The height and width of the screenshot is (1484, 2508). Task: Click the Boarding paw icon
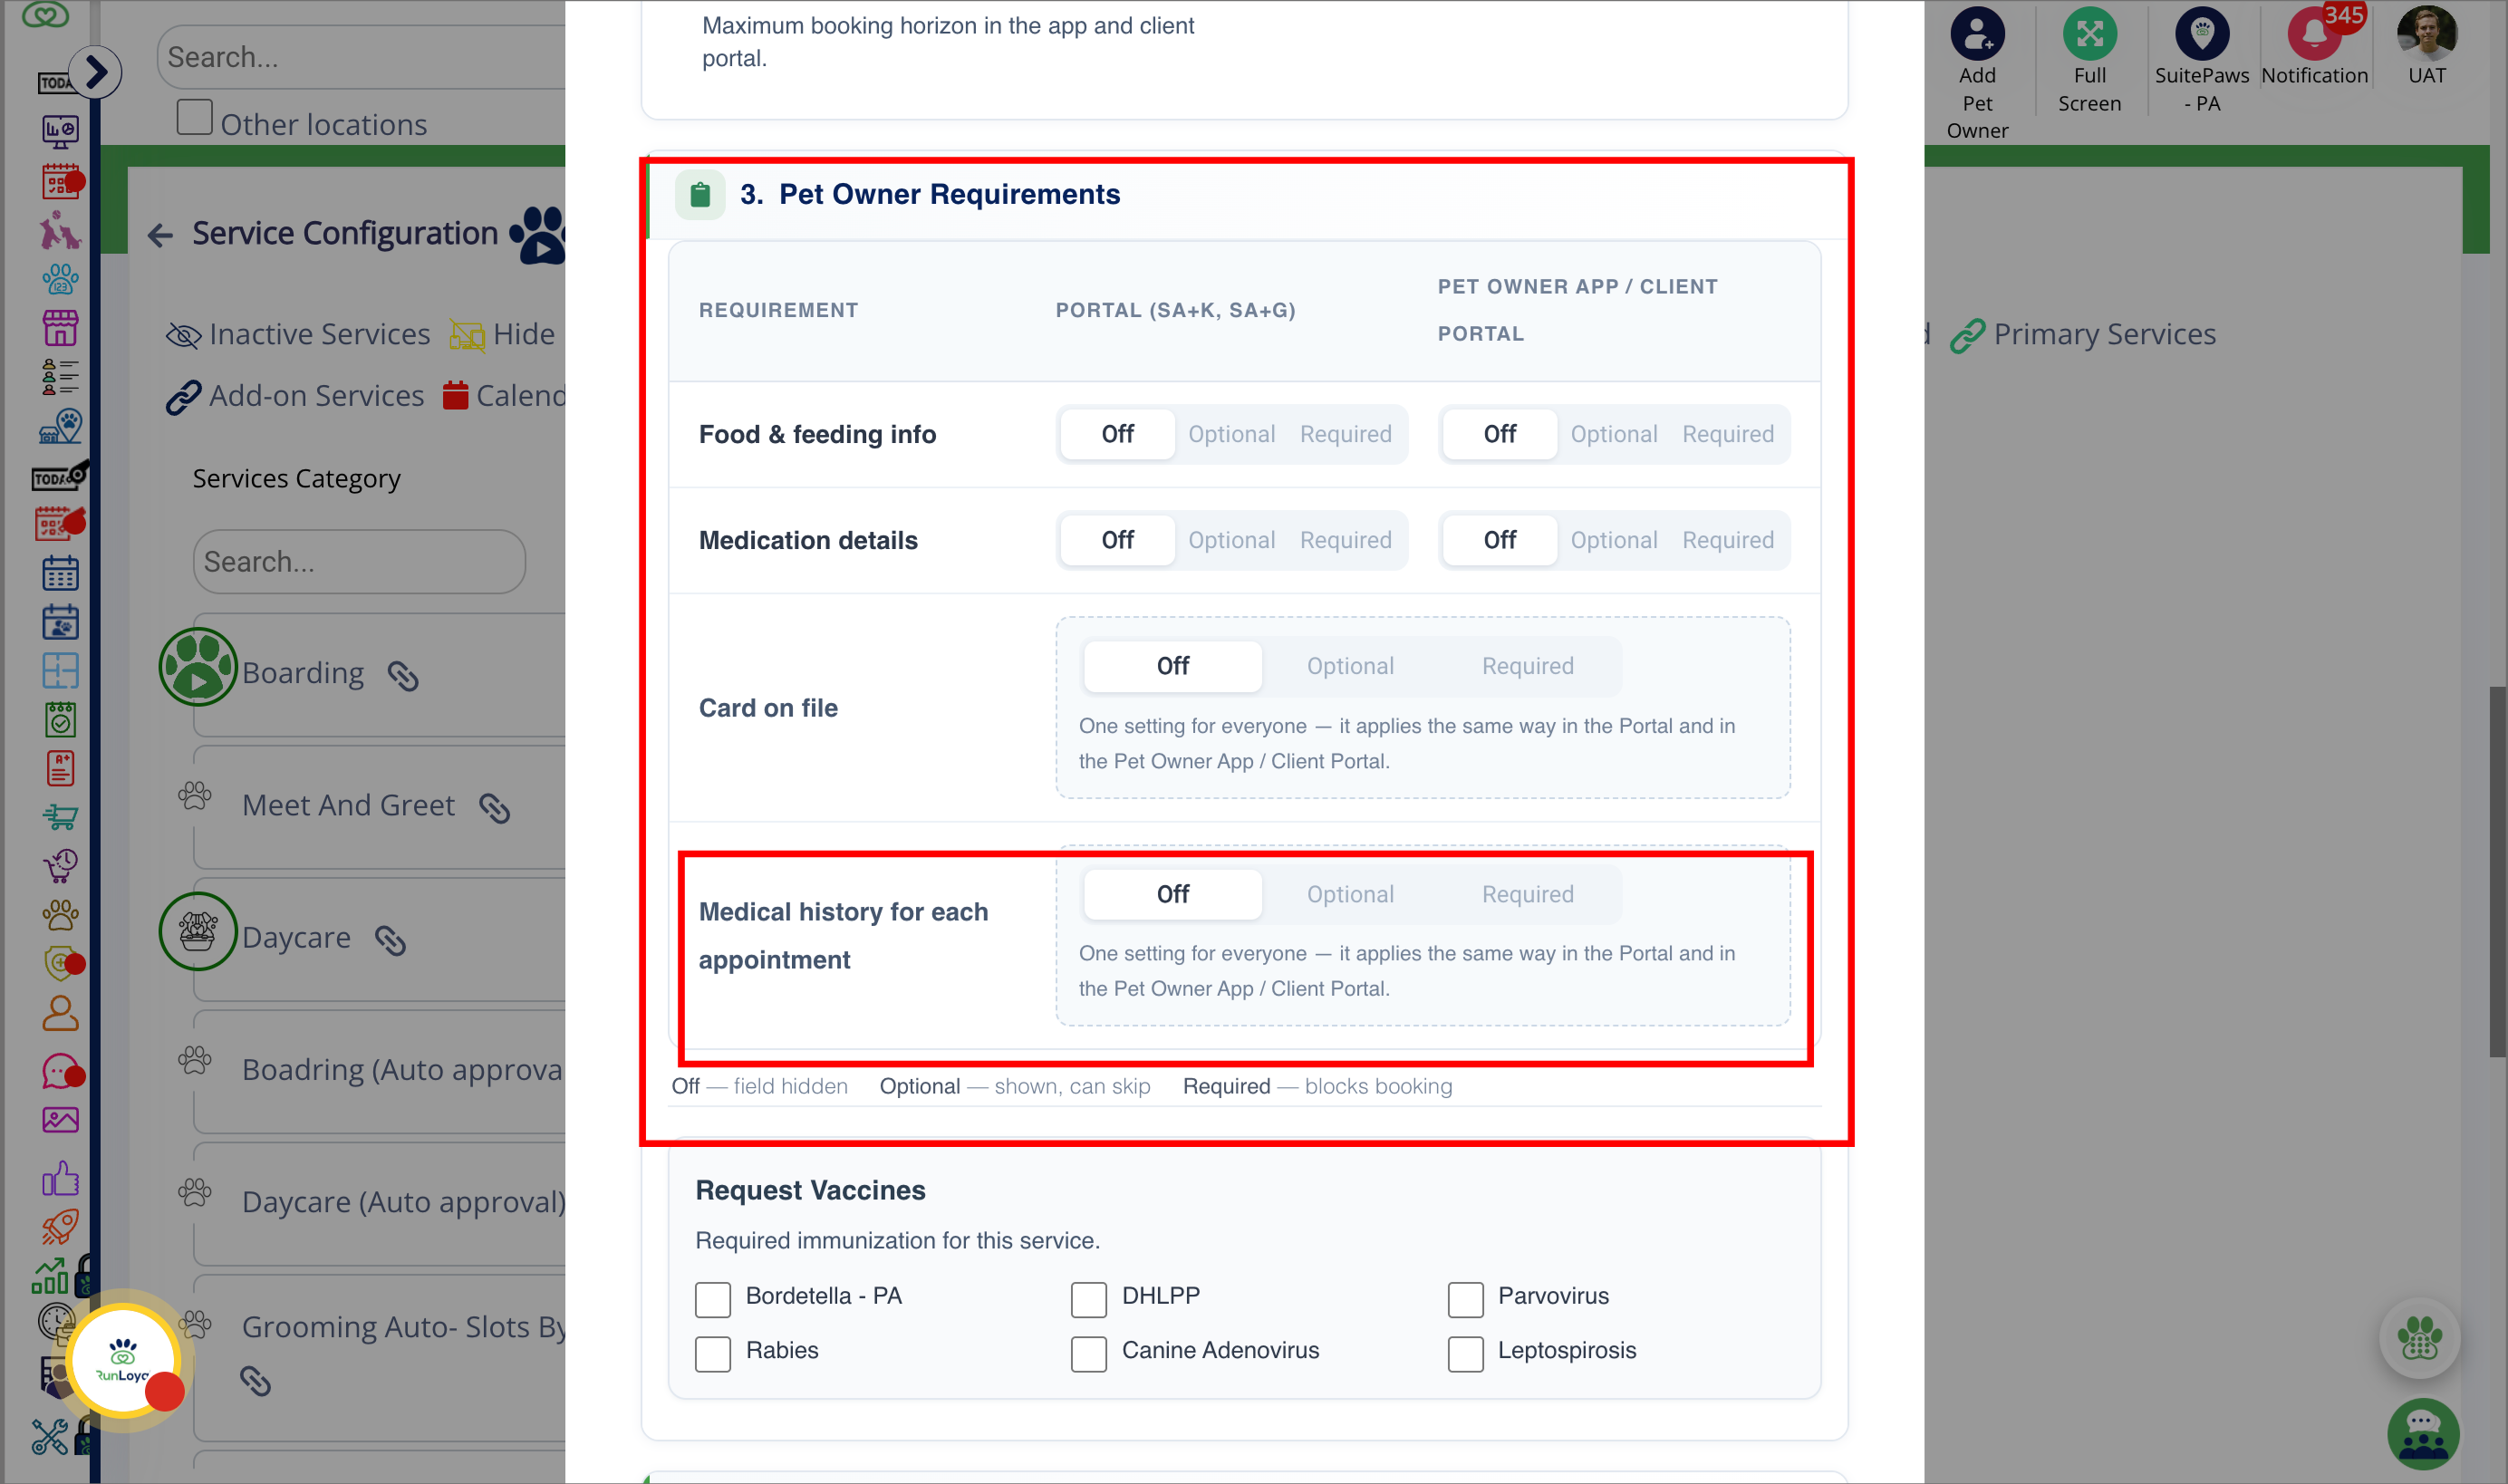coord(198,667)
